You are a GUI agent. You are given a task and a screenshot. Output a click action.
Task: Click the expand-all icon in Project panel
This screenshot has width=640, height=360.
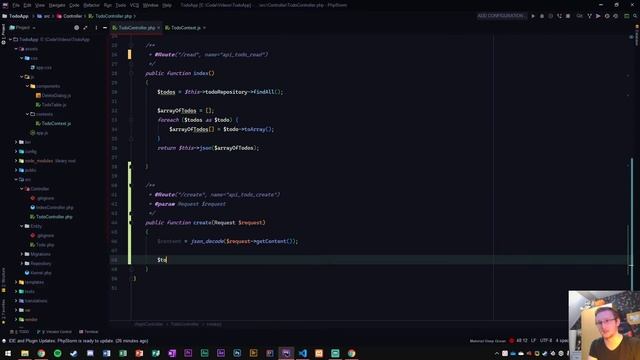coord(85,28)
